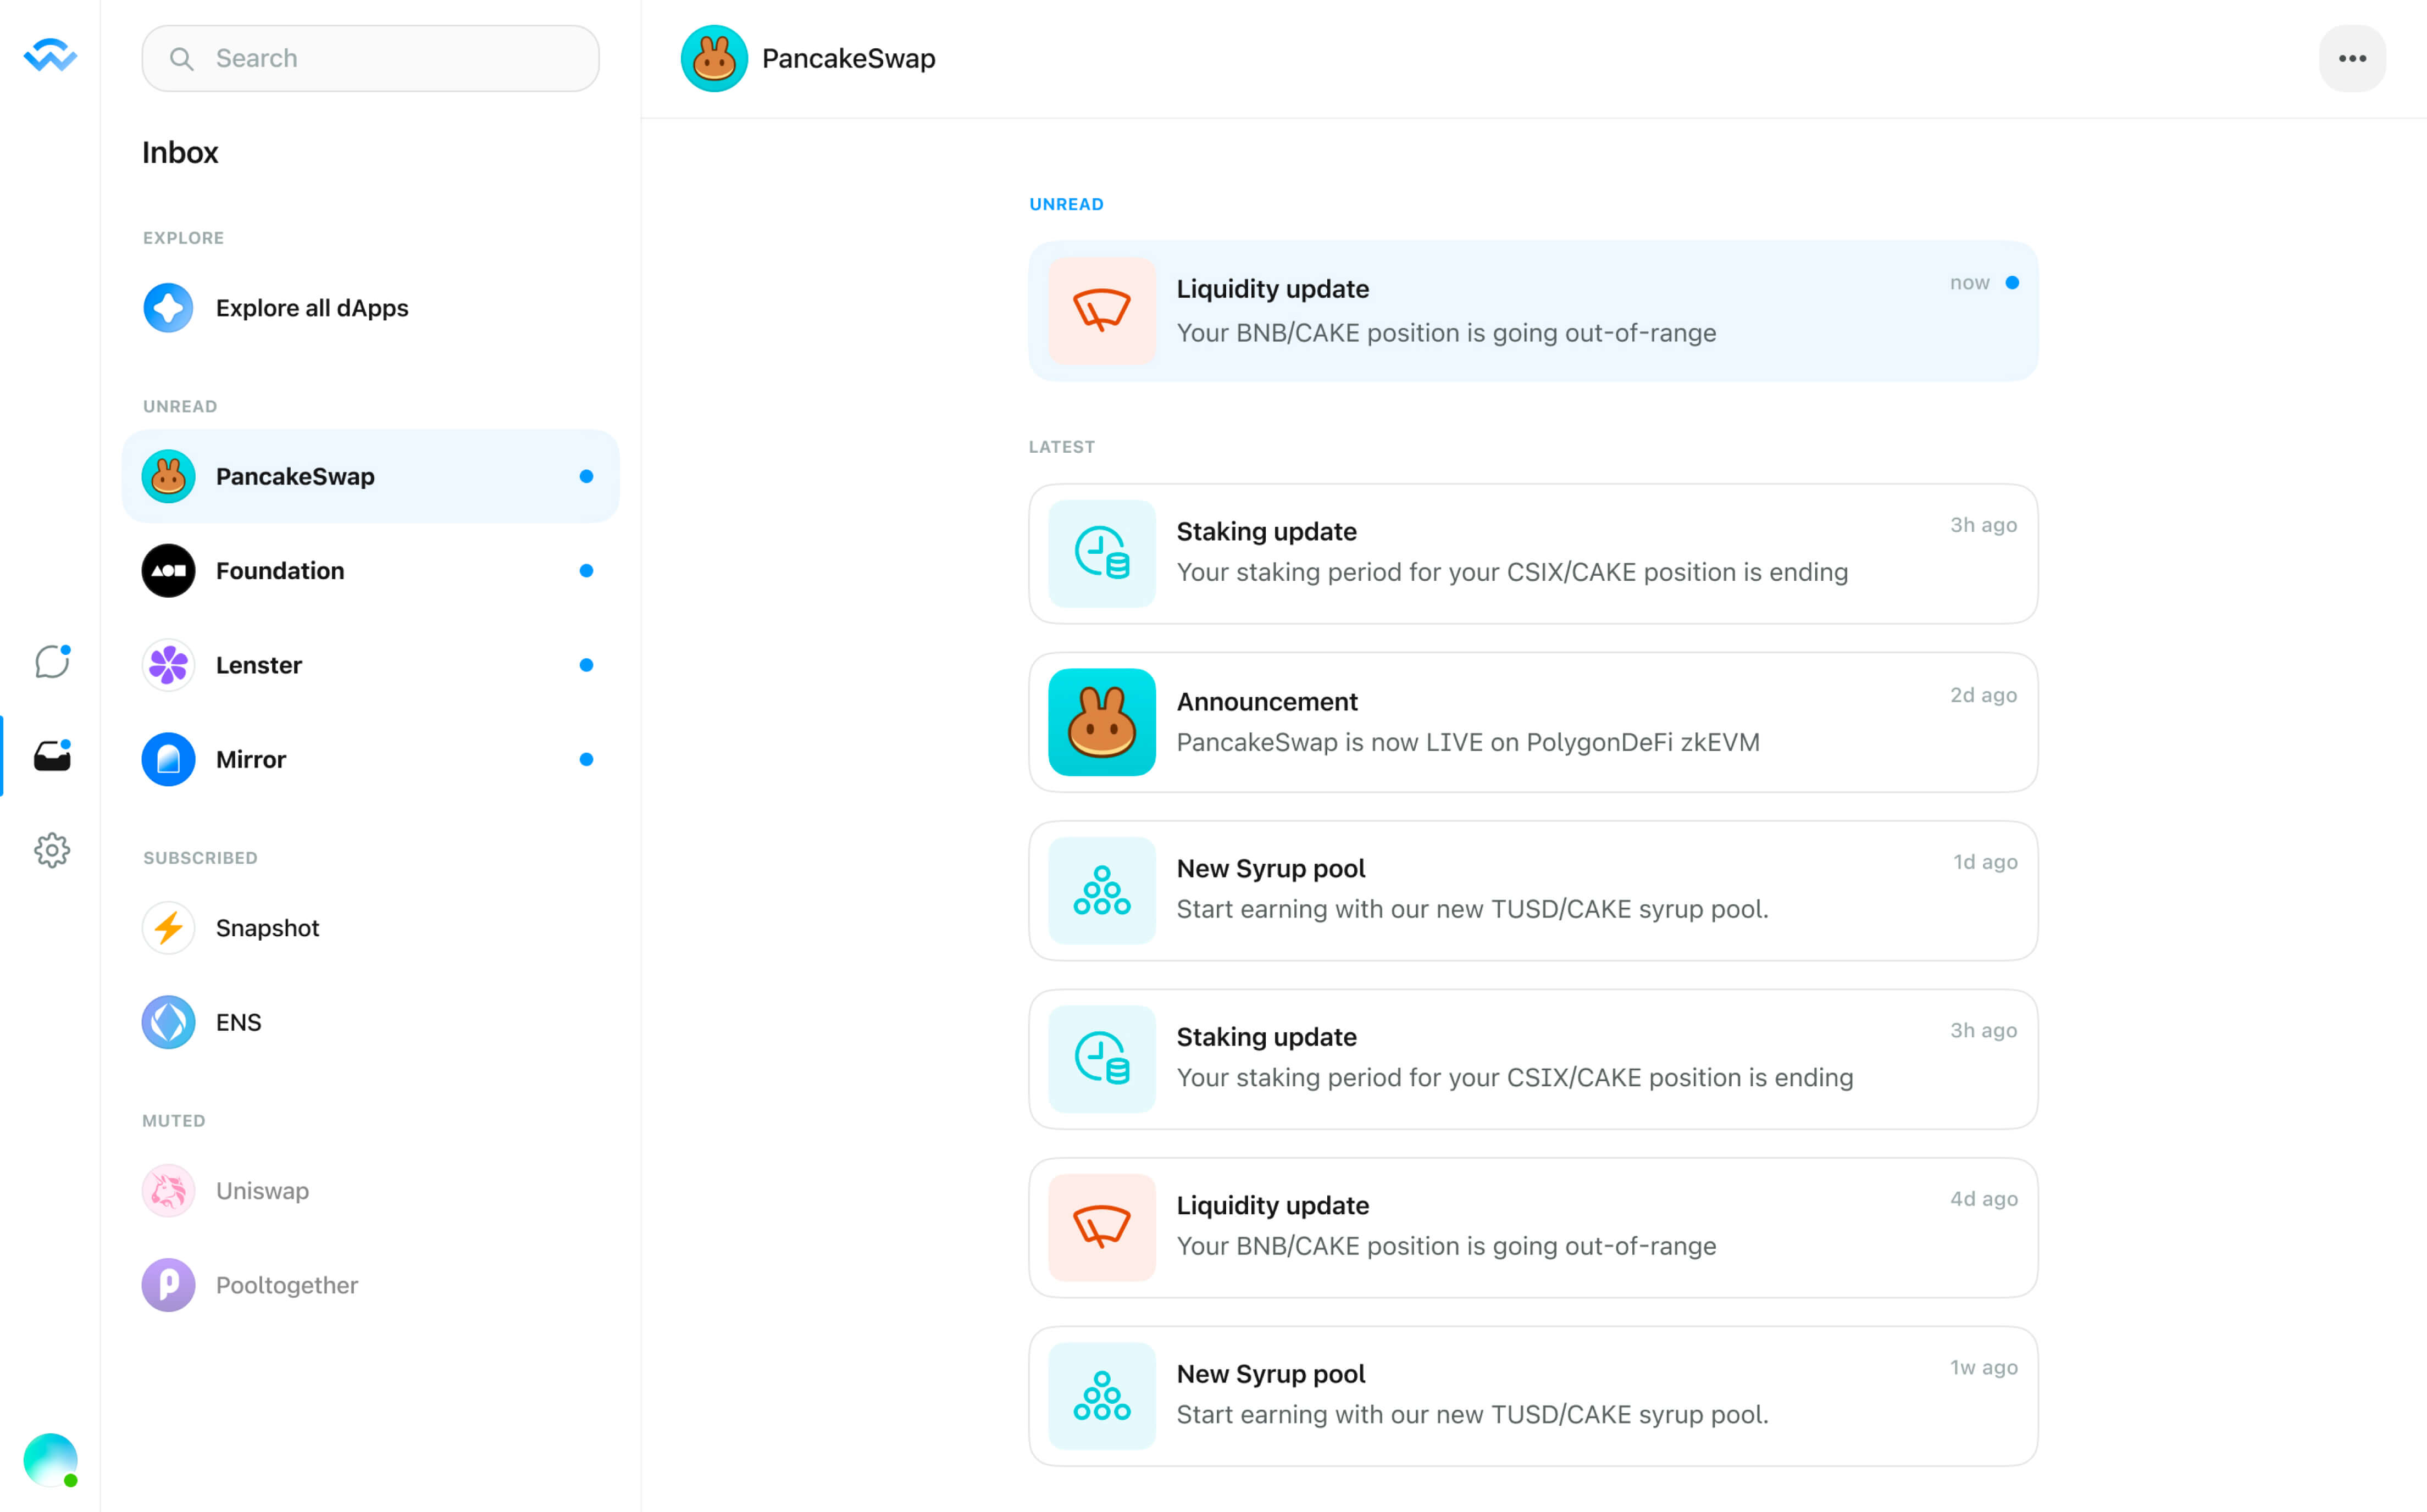This screenshot has height=1512, width=2427.
Task: Open settings gear in sidebar
Action: click(52, 850)
